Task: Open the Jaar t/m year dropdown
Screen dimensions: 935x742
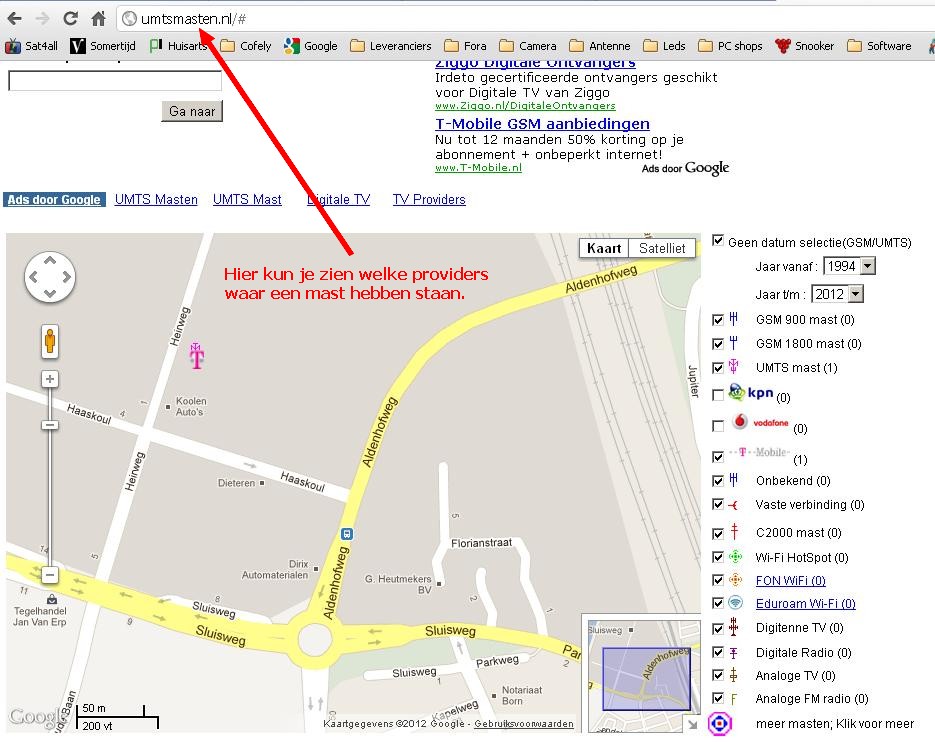Action: (837, 293)
